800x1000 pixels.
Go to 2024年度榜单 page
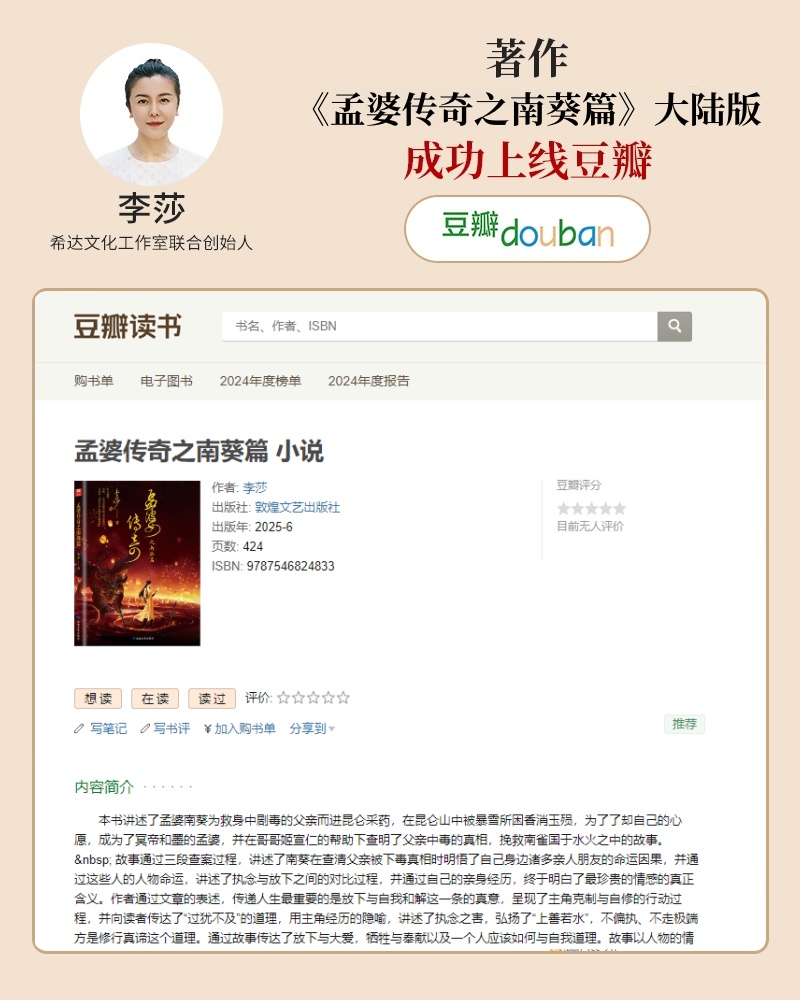[260, 381]
